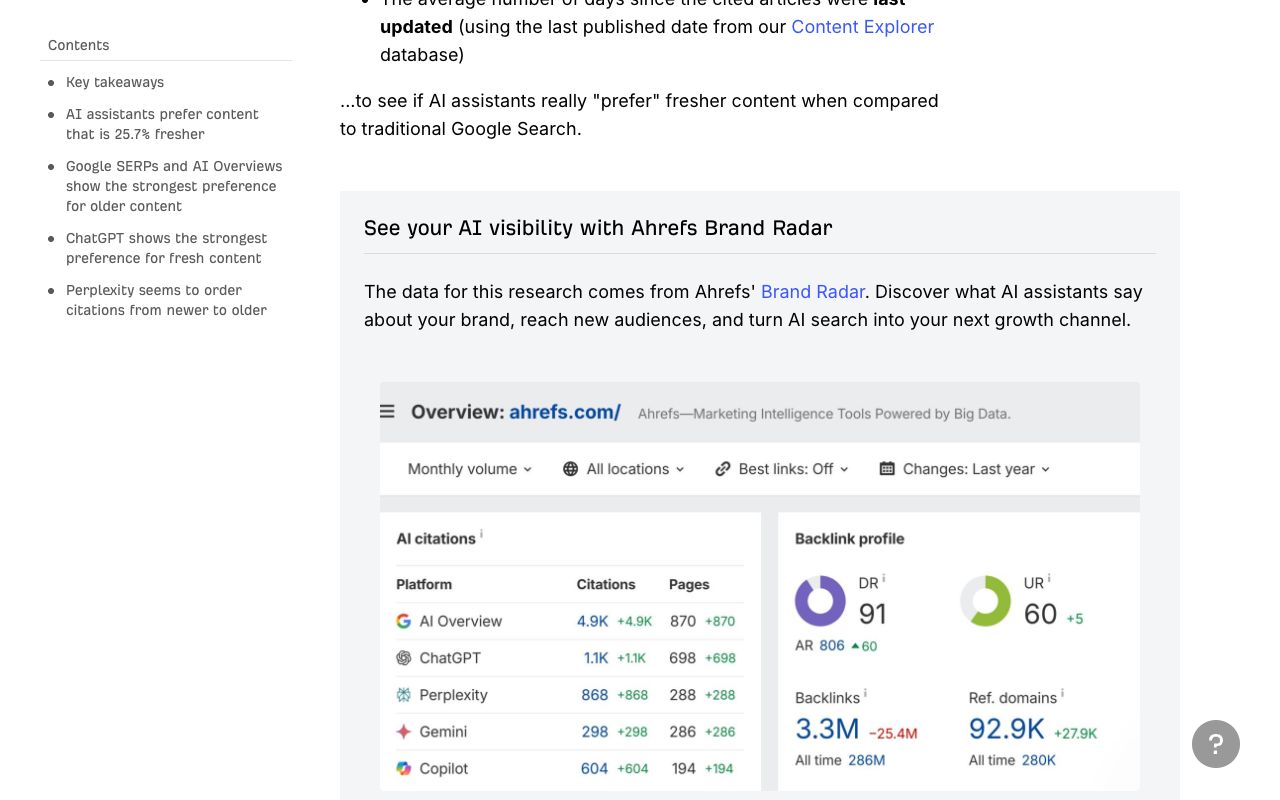Open the Content Explorer link
This screenshot has height=800, width=1280.
click(x=862, y=27)
